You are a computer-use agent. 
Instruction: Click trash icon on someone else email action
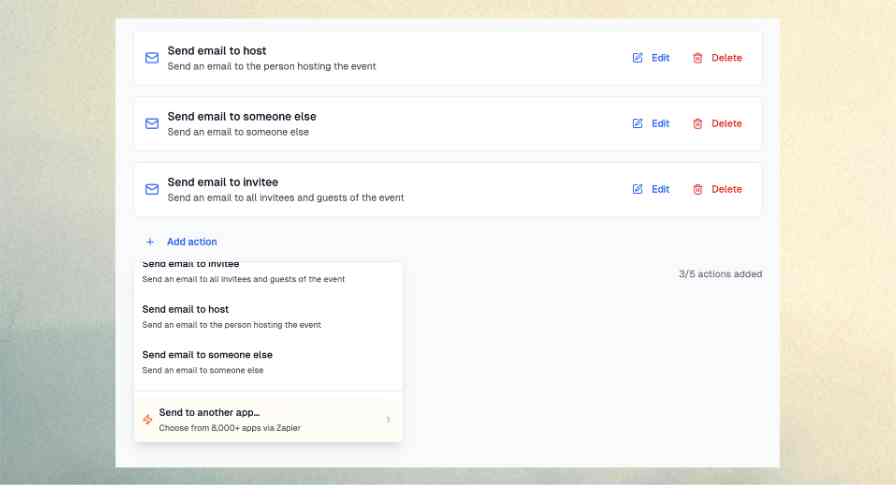pos(698,124)
